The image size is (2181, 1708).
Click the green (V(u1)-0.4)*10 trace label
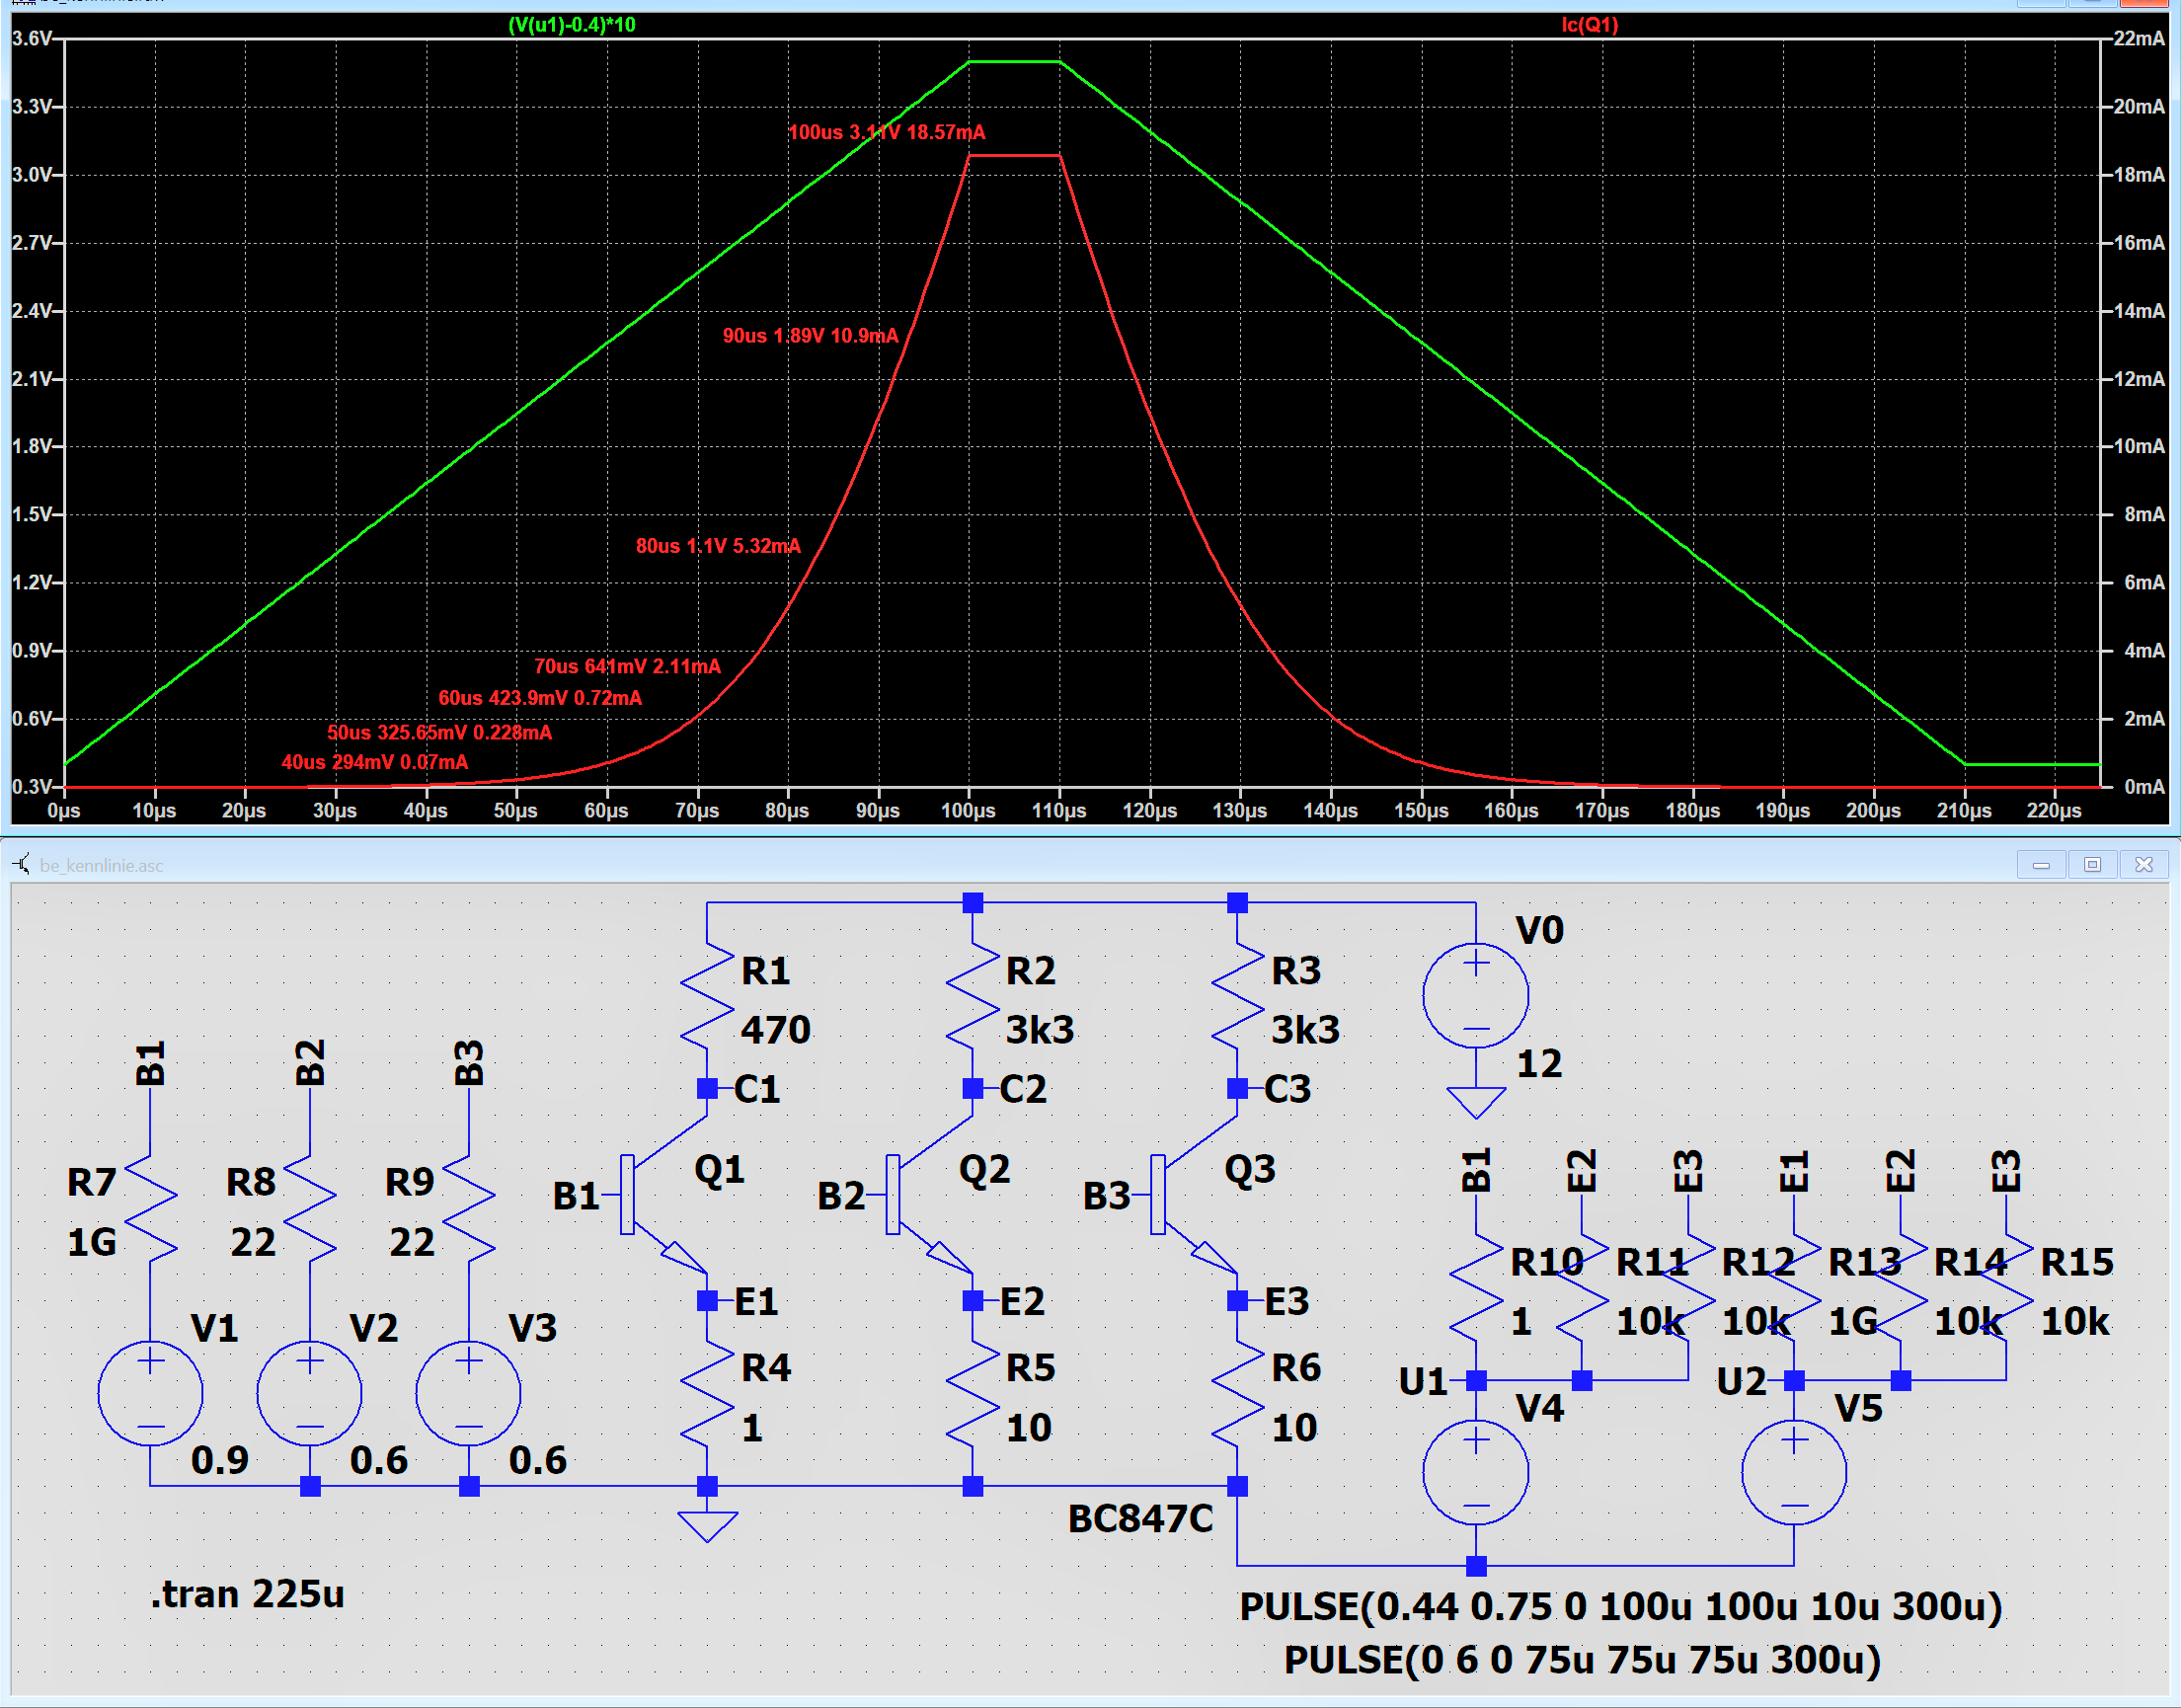click(x=571, y=25)
